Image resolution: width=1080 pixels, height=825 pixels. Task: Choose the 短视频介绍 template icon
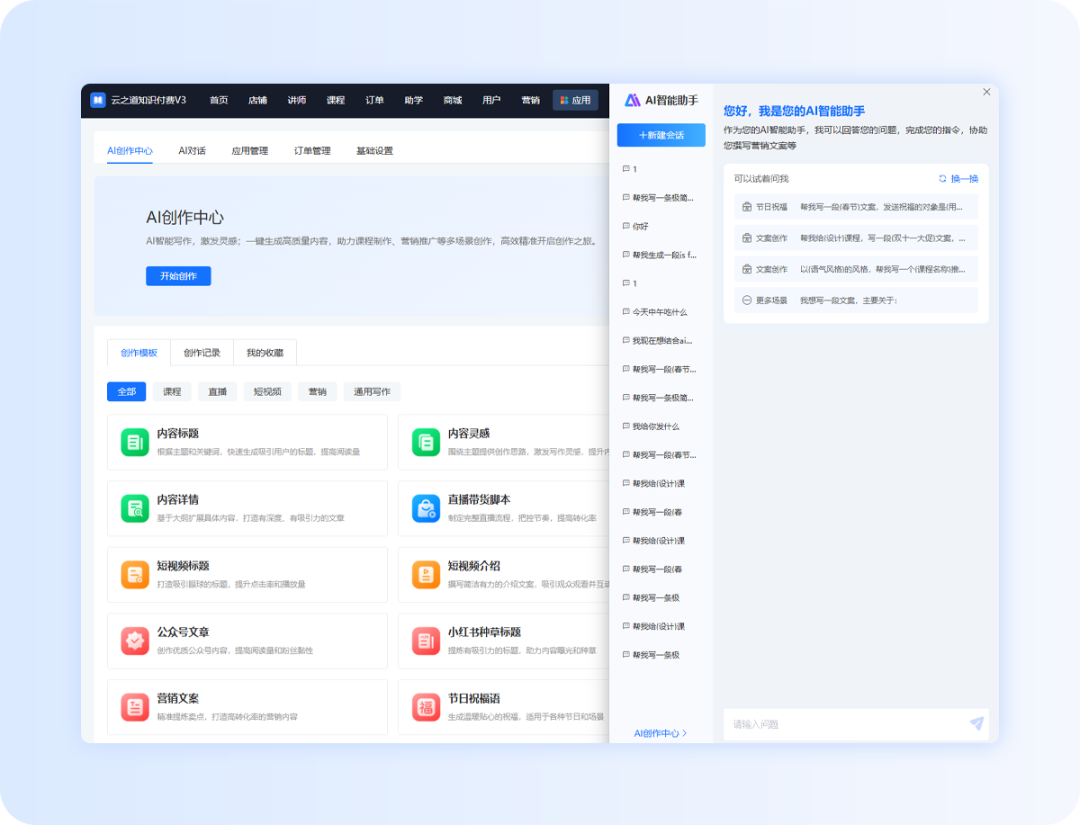point(426,574)
